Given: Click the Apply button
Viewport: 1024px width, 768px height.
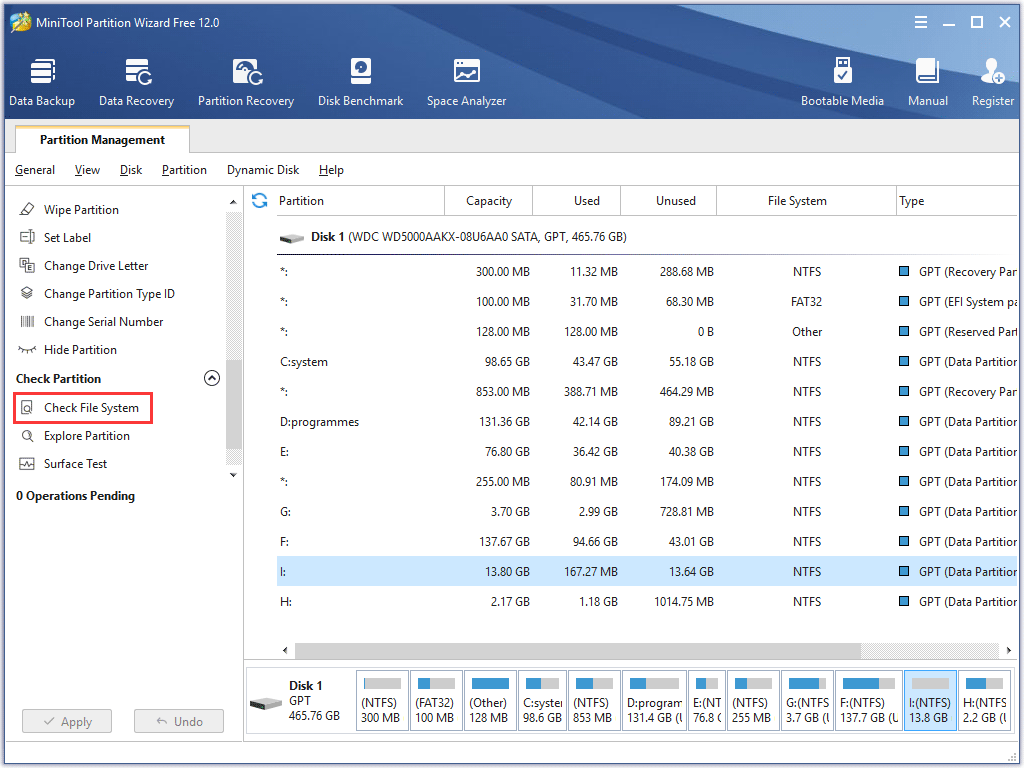Looking at the screenshot, I should click(x=67, y=722).
